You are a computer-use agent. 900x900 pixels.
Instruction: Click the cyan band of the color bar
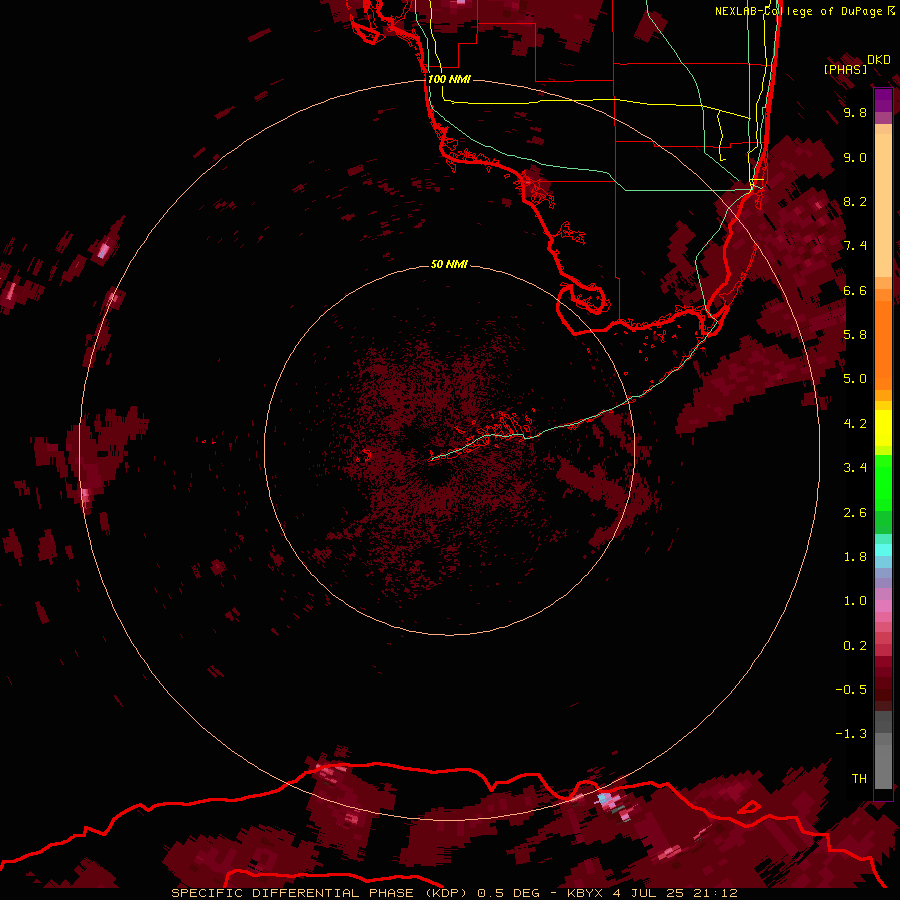point(883,549)
